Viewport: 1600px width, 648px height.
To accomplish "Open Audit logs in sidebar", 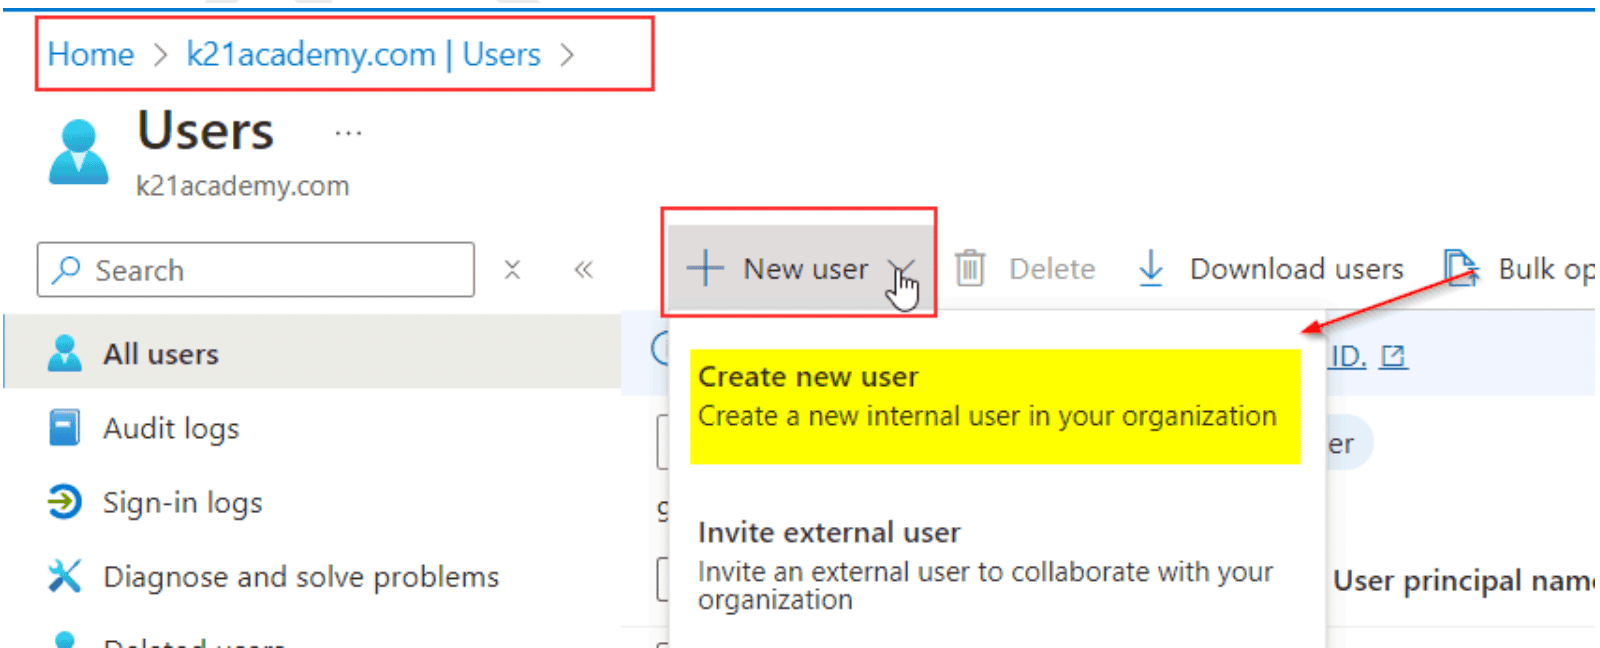I will click(171, 428).
